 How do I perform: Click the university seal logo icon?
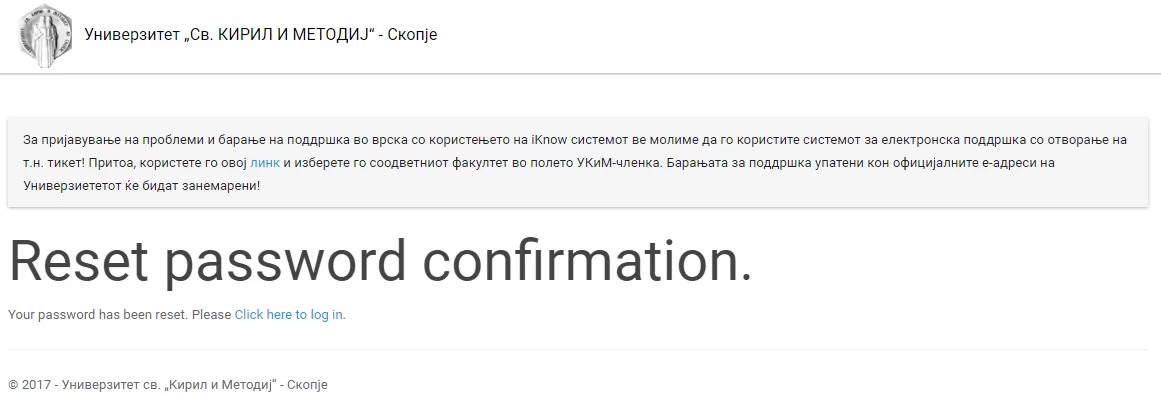click(46, 36)
